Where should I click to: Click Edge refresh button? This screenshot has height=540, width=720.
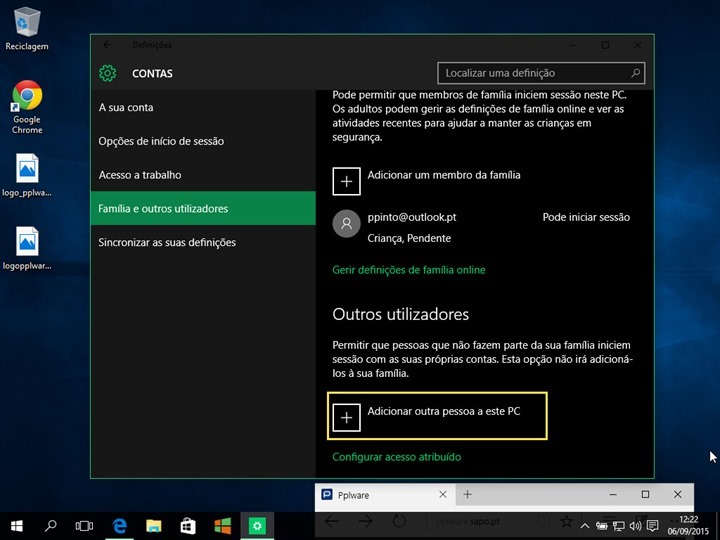coord(399,521)
